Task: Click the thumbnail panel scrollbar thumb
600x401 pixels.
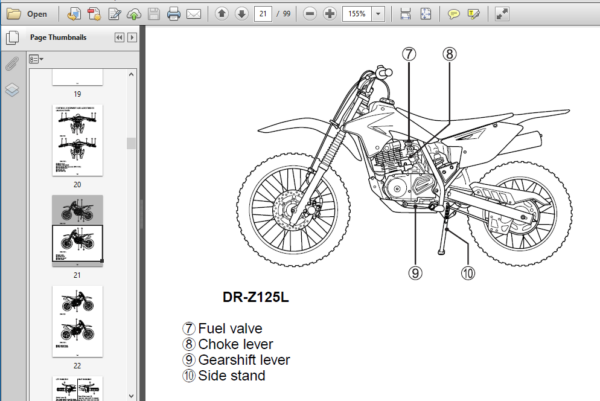Action: coord(131,143)
